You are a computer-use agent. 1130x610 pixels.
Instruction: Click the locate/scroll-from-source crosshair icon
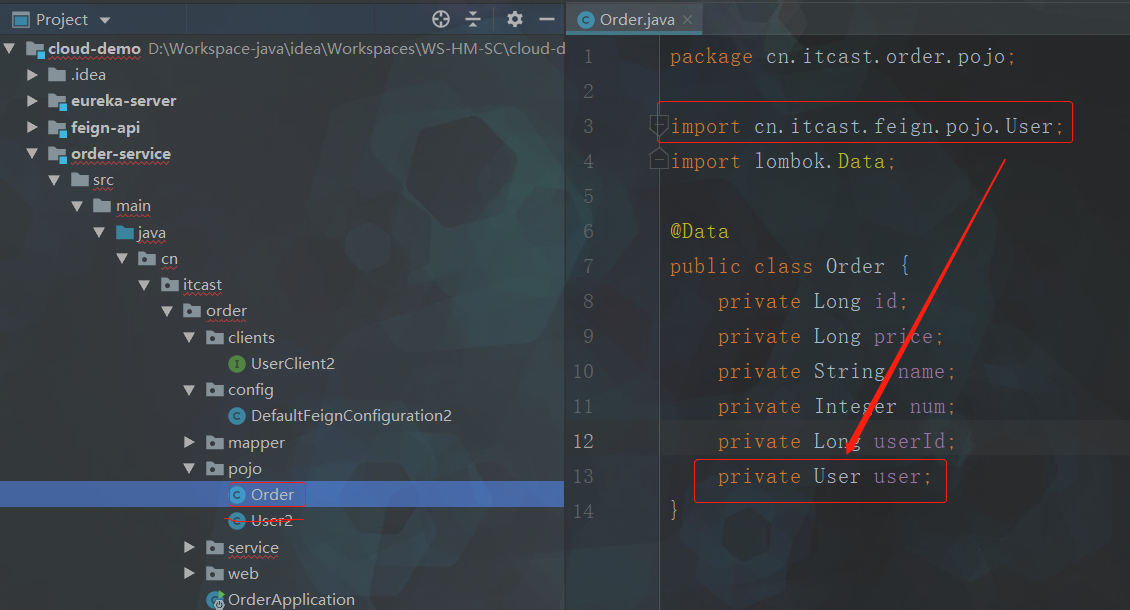(441, 19)
